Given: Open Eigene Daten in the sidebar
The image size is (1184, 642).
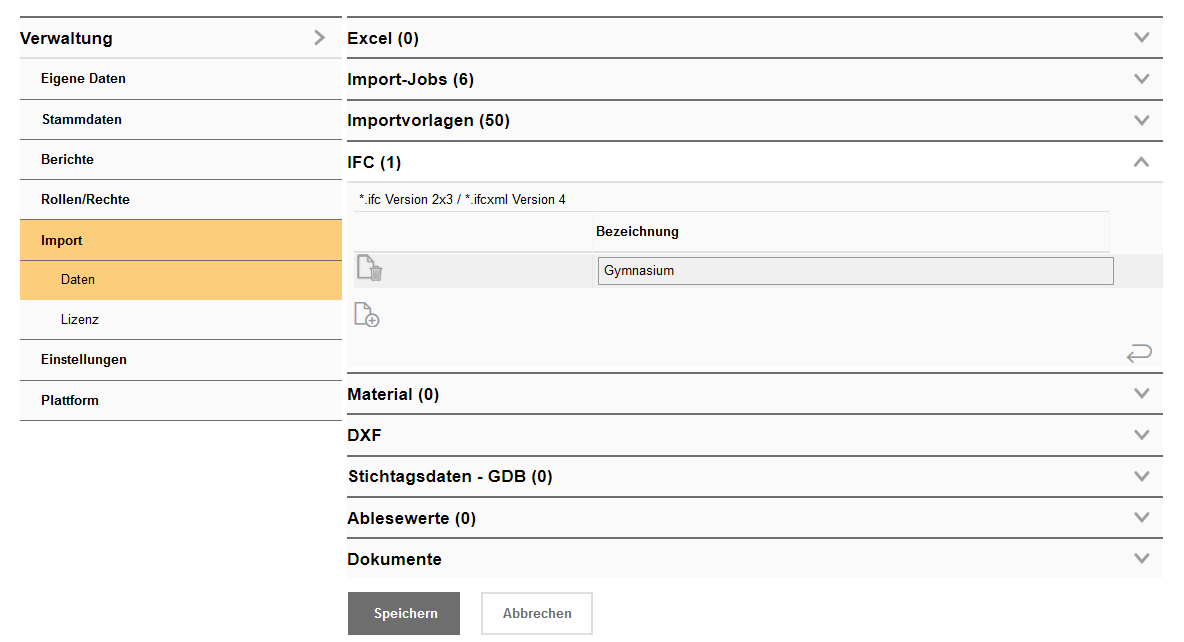Looking at the screenshot, I should click(x=83, y=79).
